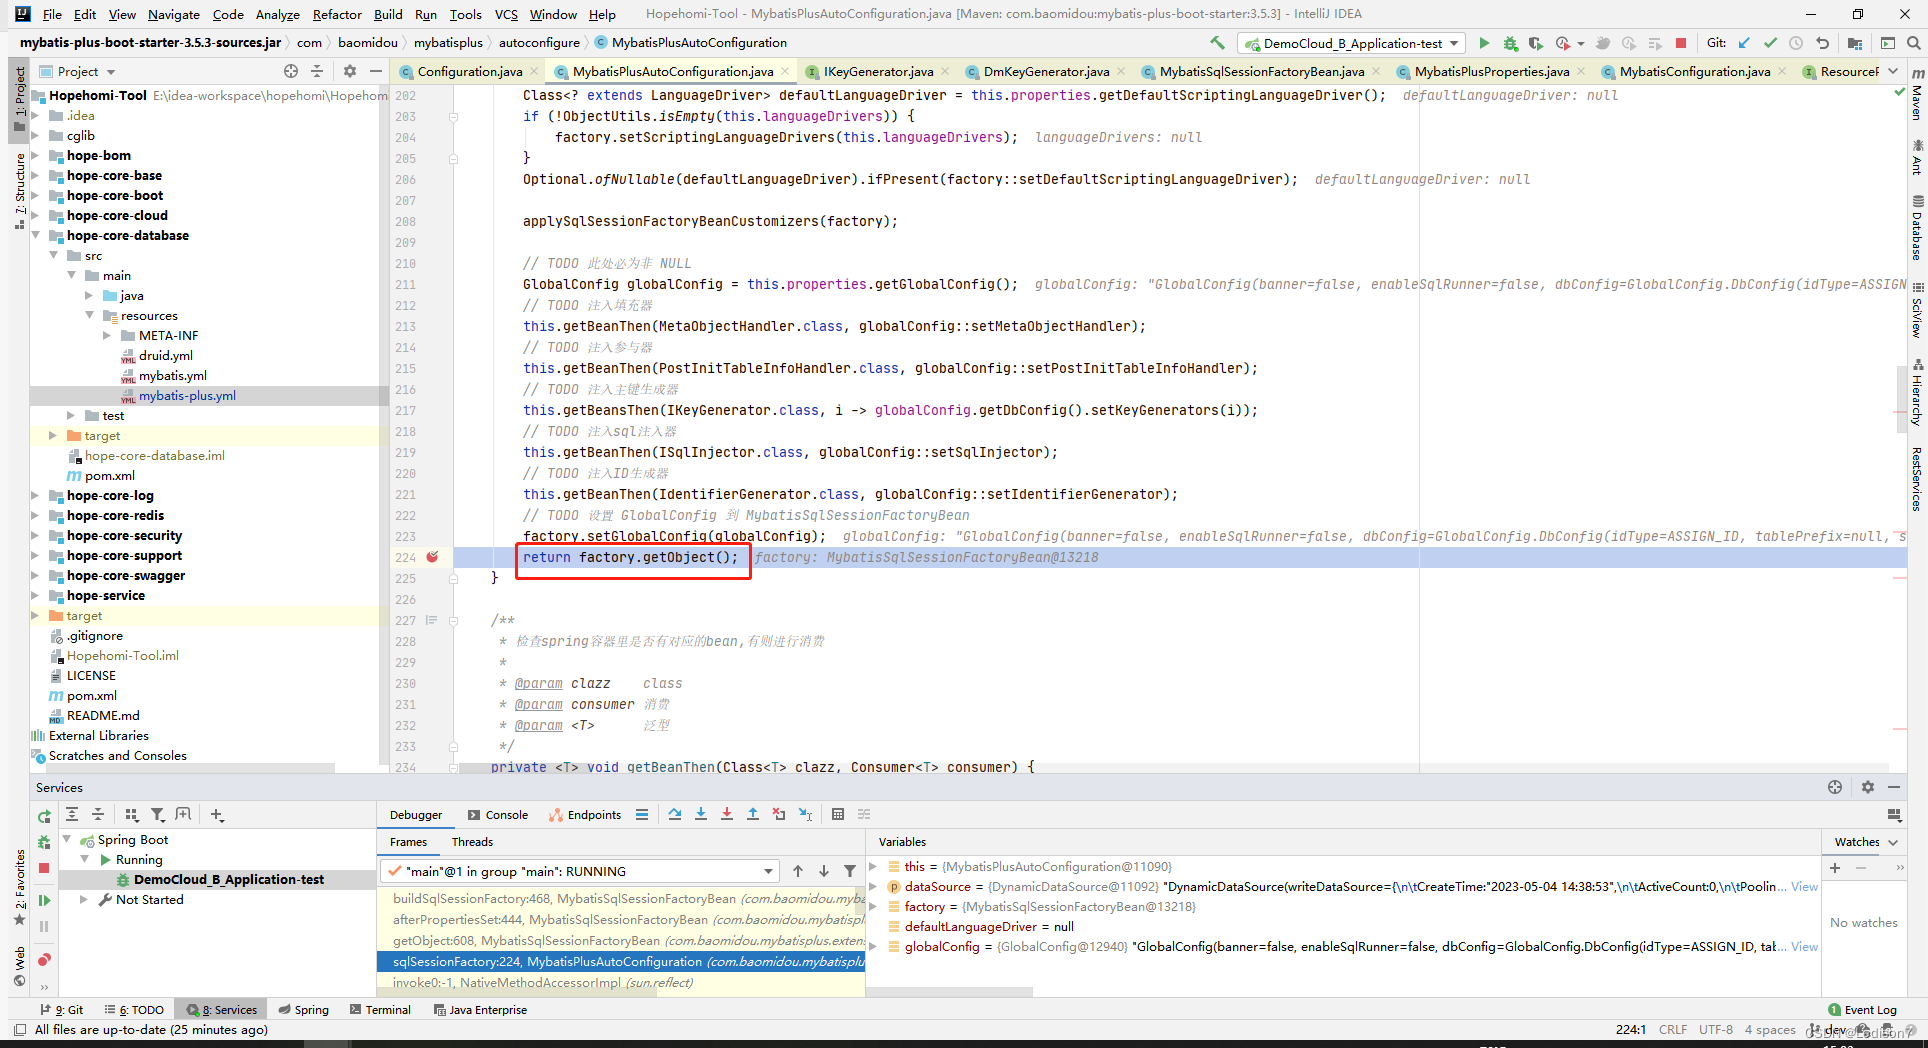Open Search Everywhere magnifier icon
The image size is (1928, 1048).
[1913, 43]
